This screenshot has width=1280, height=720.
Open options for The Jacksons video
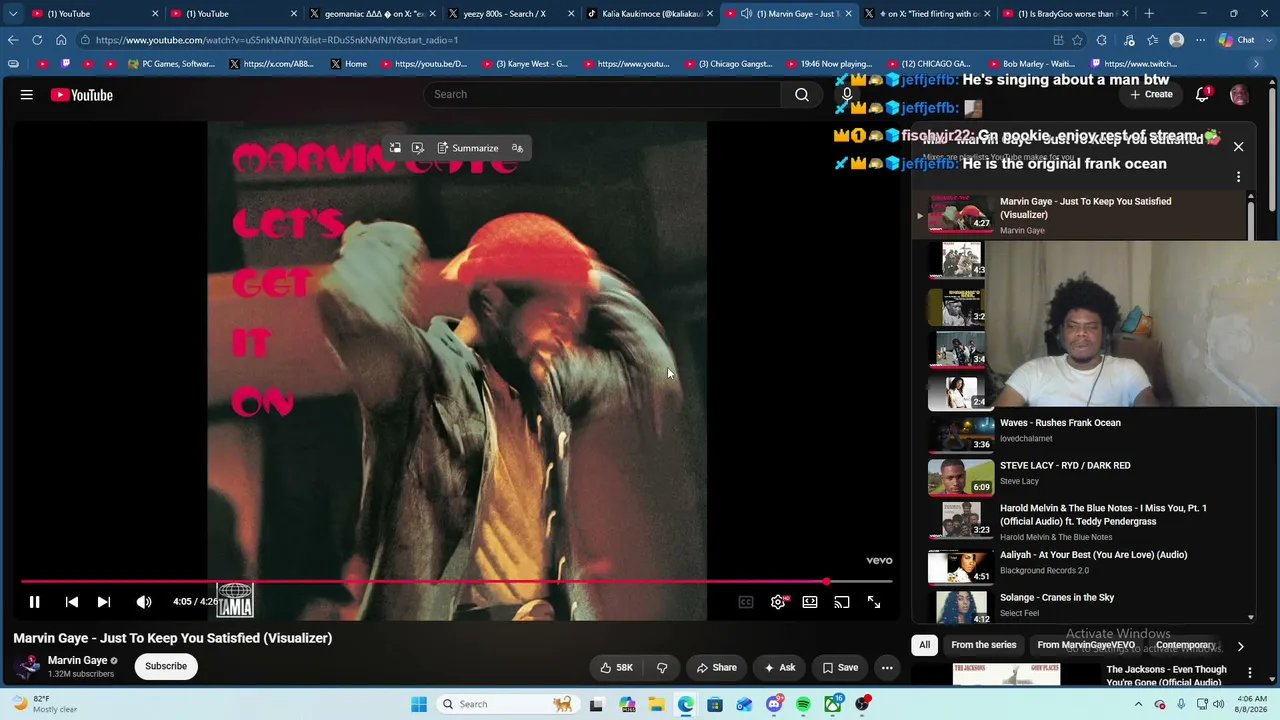(1250, 673)
